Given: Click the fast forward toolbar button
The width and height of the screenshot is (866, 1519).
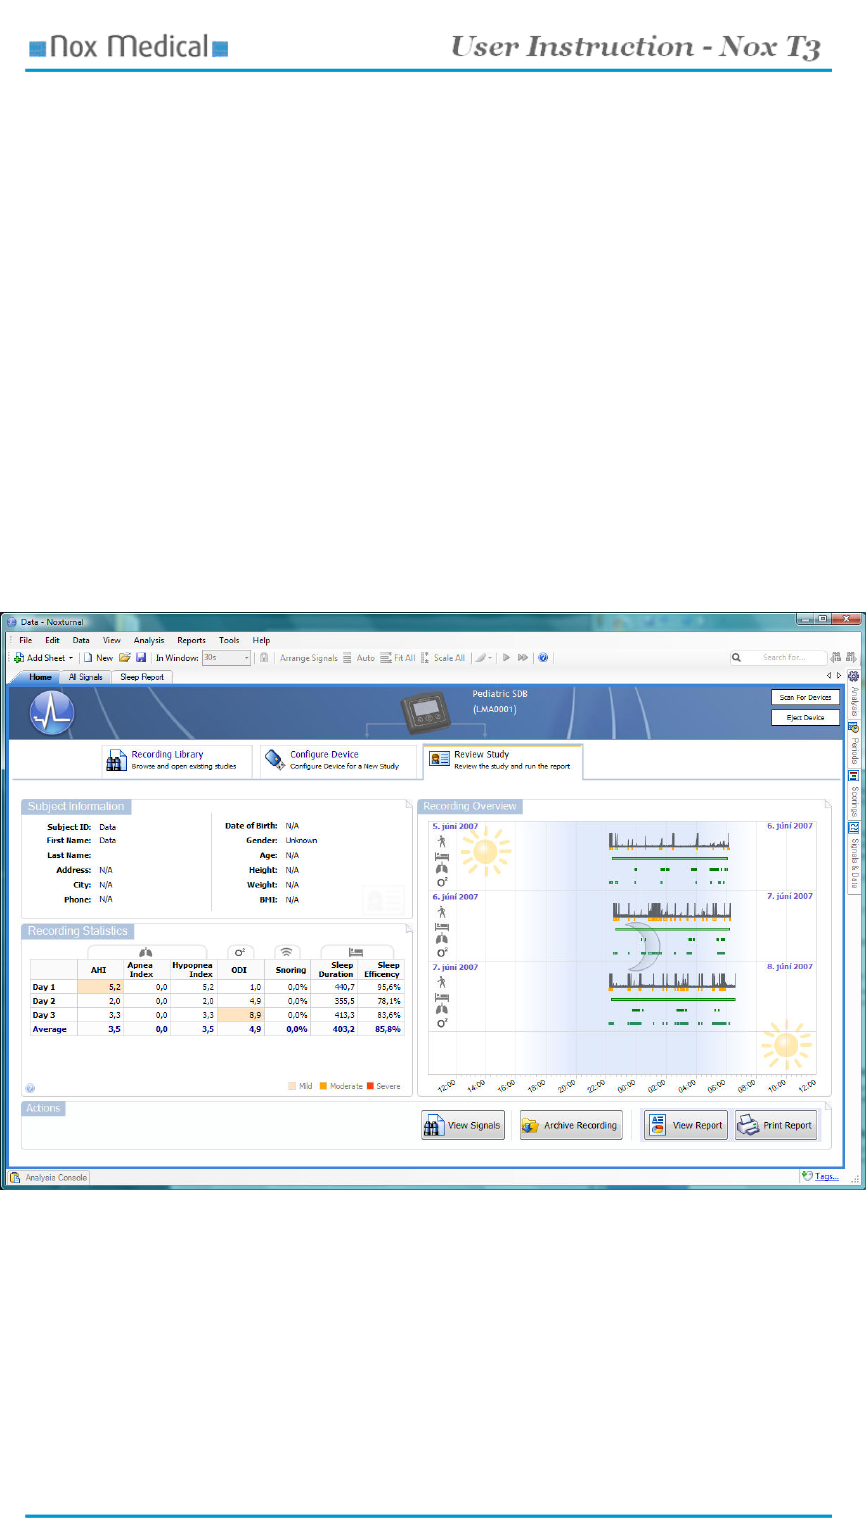Looking at the screenshot, I should click(x=523, y=658).
